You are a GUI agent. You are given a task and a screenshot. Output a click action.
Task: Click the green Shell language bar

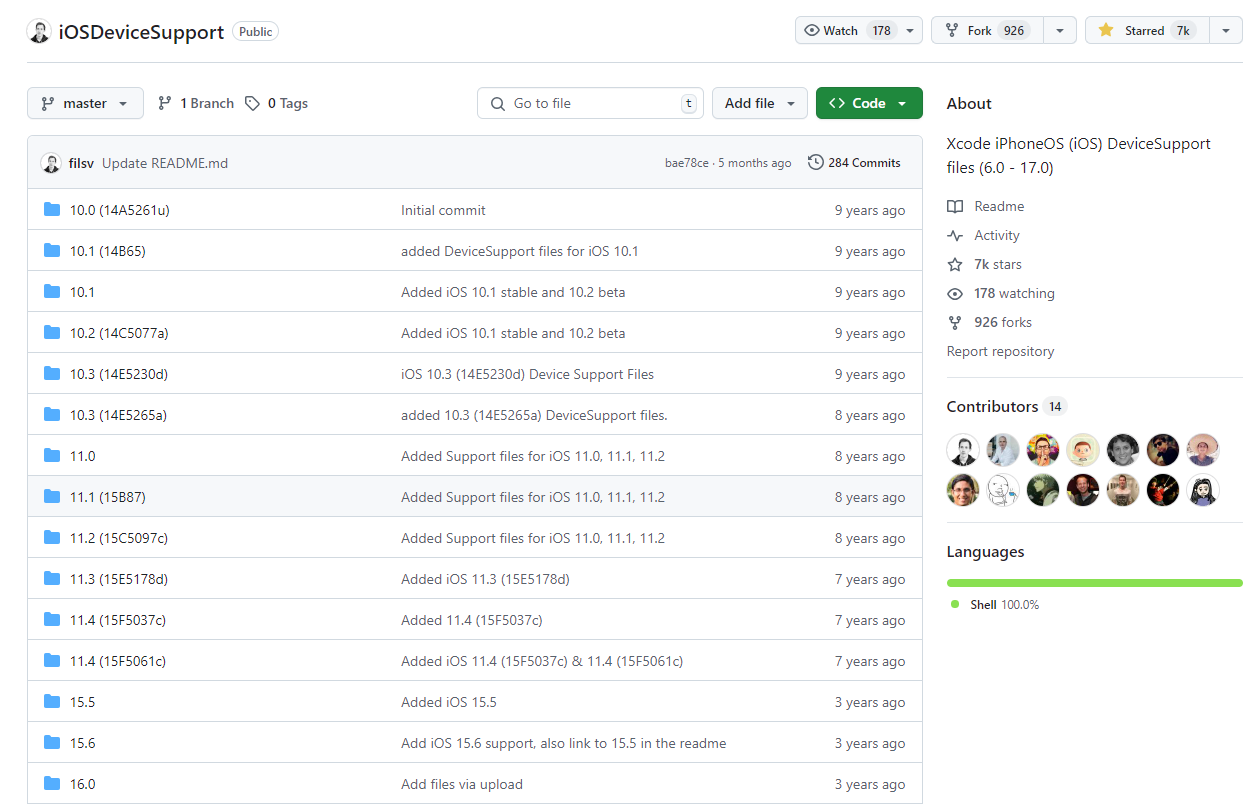click(1095, 582)
